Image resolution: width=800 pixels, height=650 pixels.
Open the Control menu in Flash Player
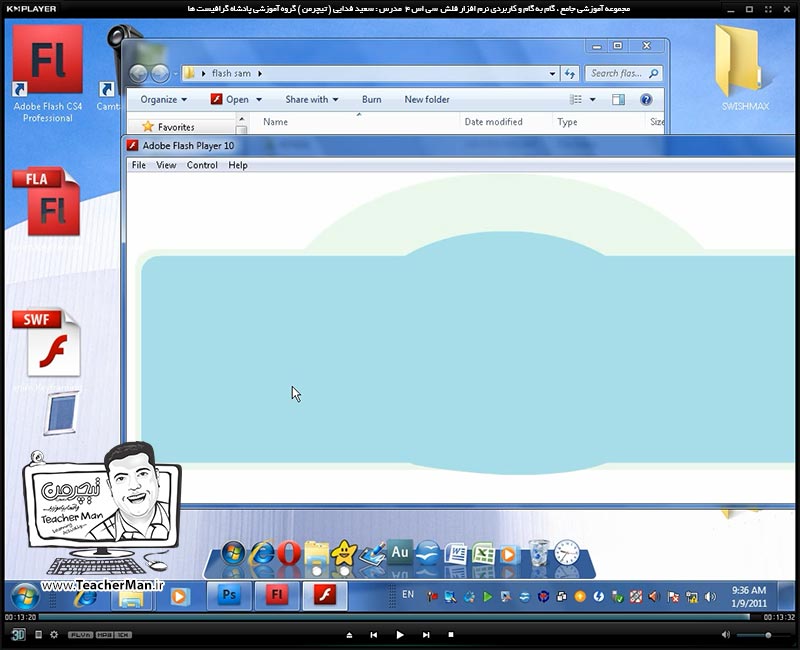tap(202, 165)
